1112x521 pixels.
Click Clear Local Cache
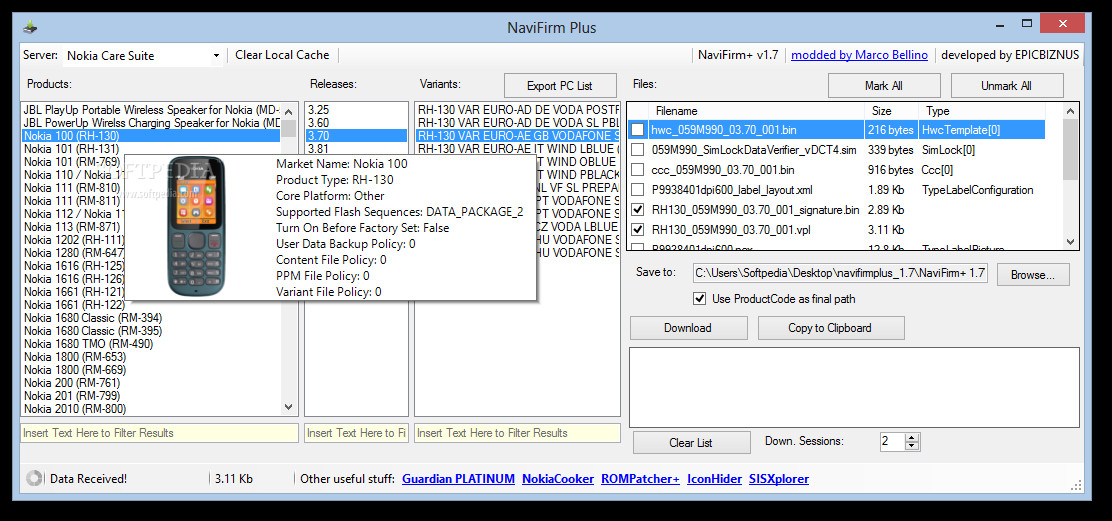pyautogui.click(x=282, y=55)
